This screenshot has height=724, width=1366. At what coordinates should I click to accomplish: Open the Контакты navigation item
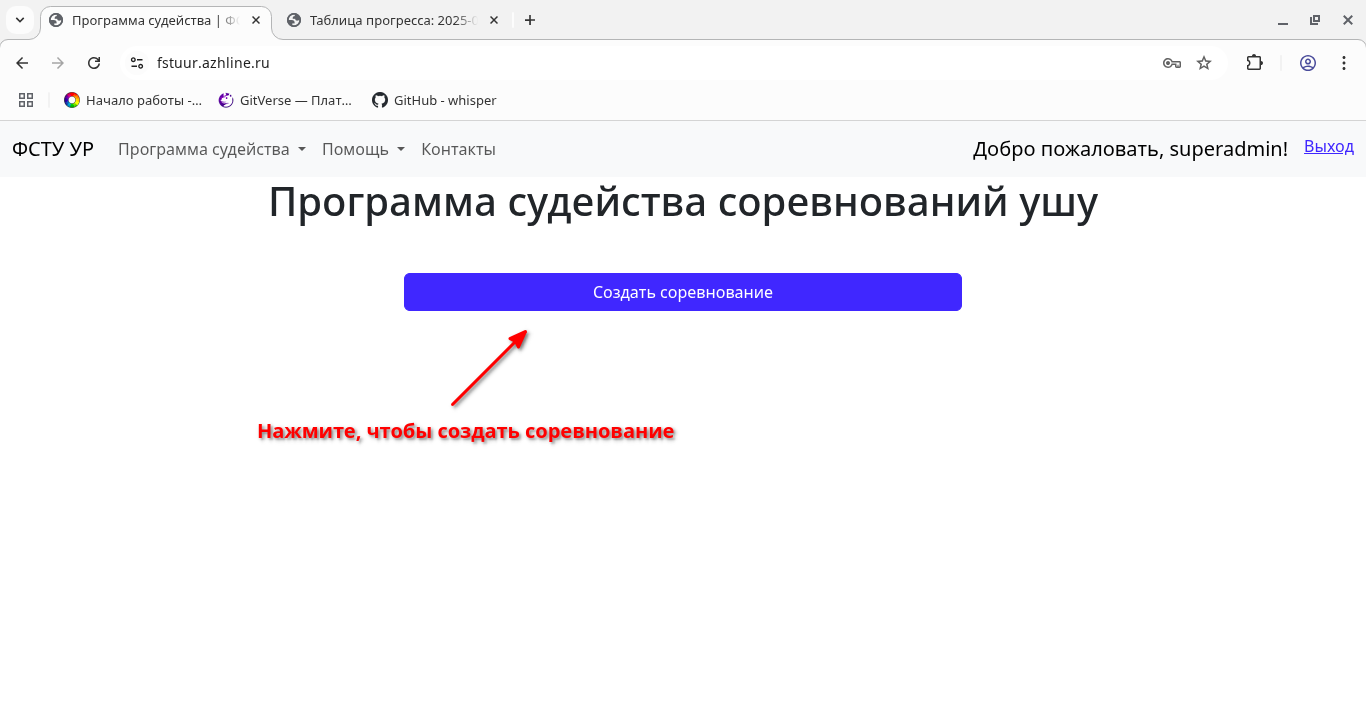coord(458,149)
